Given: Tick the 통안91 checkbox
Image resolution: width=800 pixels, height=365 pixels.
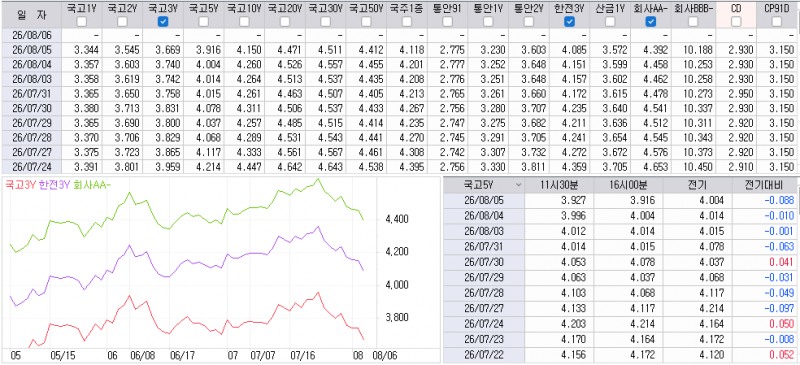Looking at the screenshot, I should [447, 21].
